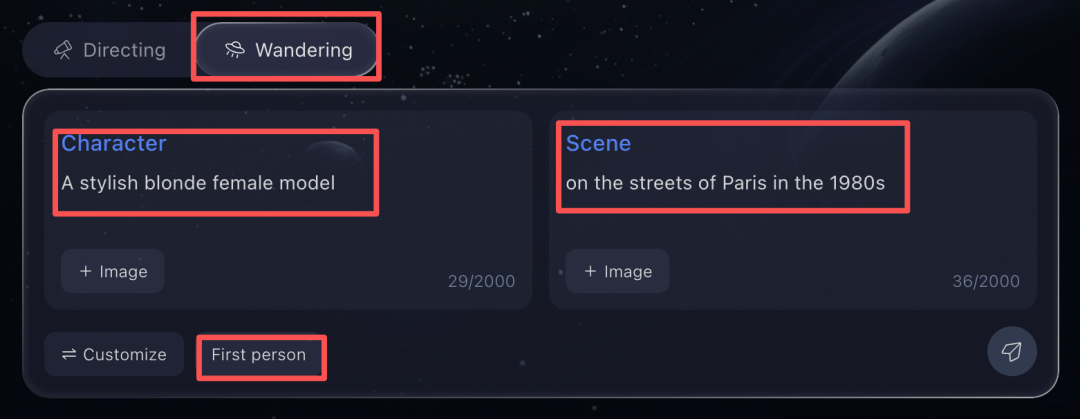Click the swap arrows icon on Customize

(x=69, y=354)
